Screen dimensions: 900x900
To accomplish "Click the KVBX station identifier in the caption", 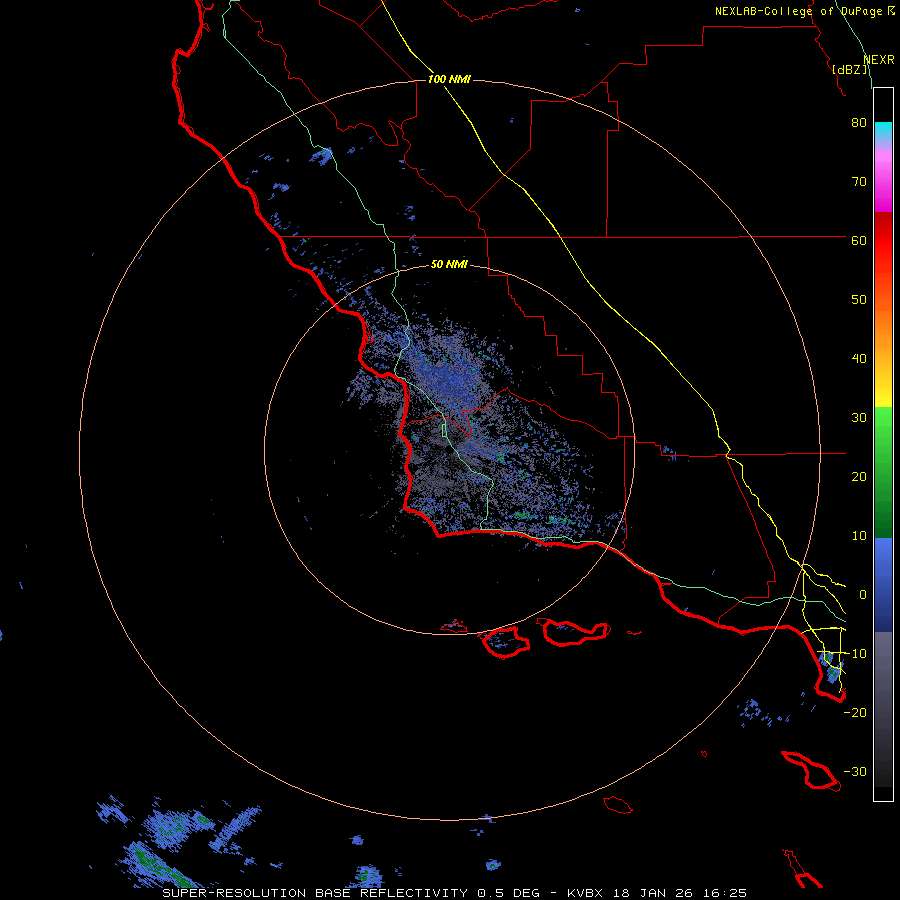I will (x=584, y=893).
